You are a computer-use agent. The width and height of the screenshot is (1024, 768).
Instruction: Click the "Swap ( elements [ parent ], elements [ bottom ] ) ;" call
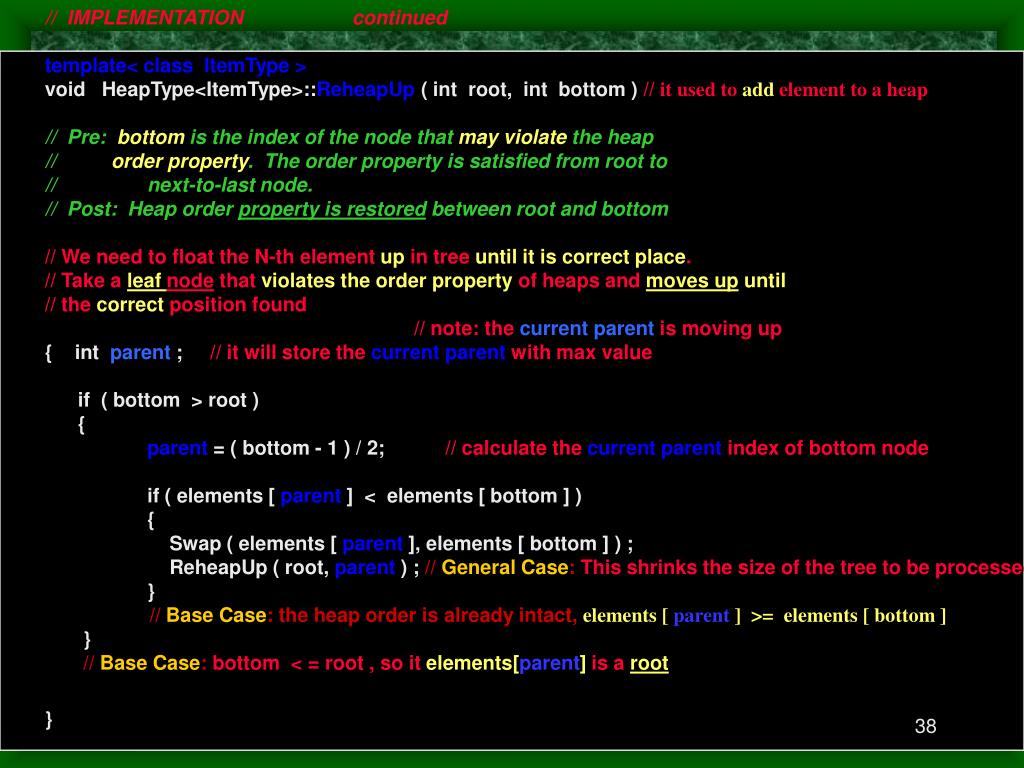pyautogui.click(x=401, y=544)
